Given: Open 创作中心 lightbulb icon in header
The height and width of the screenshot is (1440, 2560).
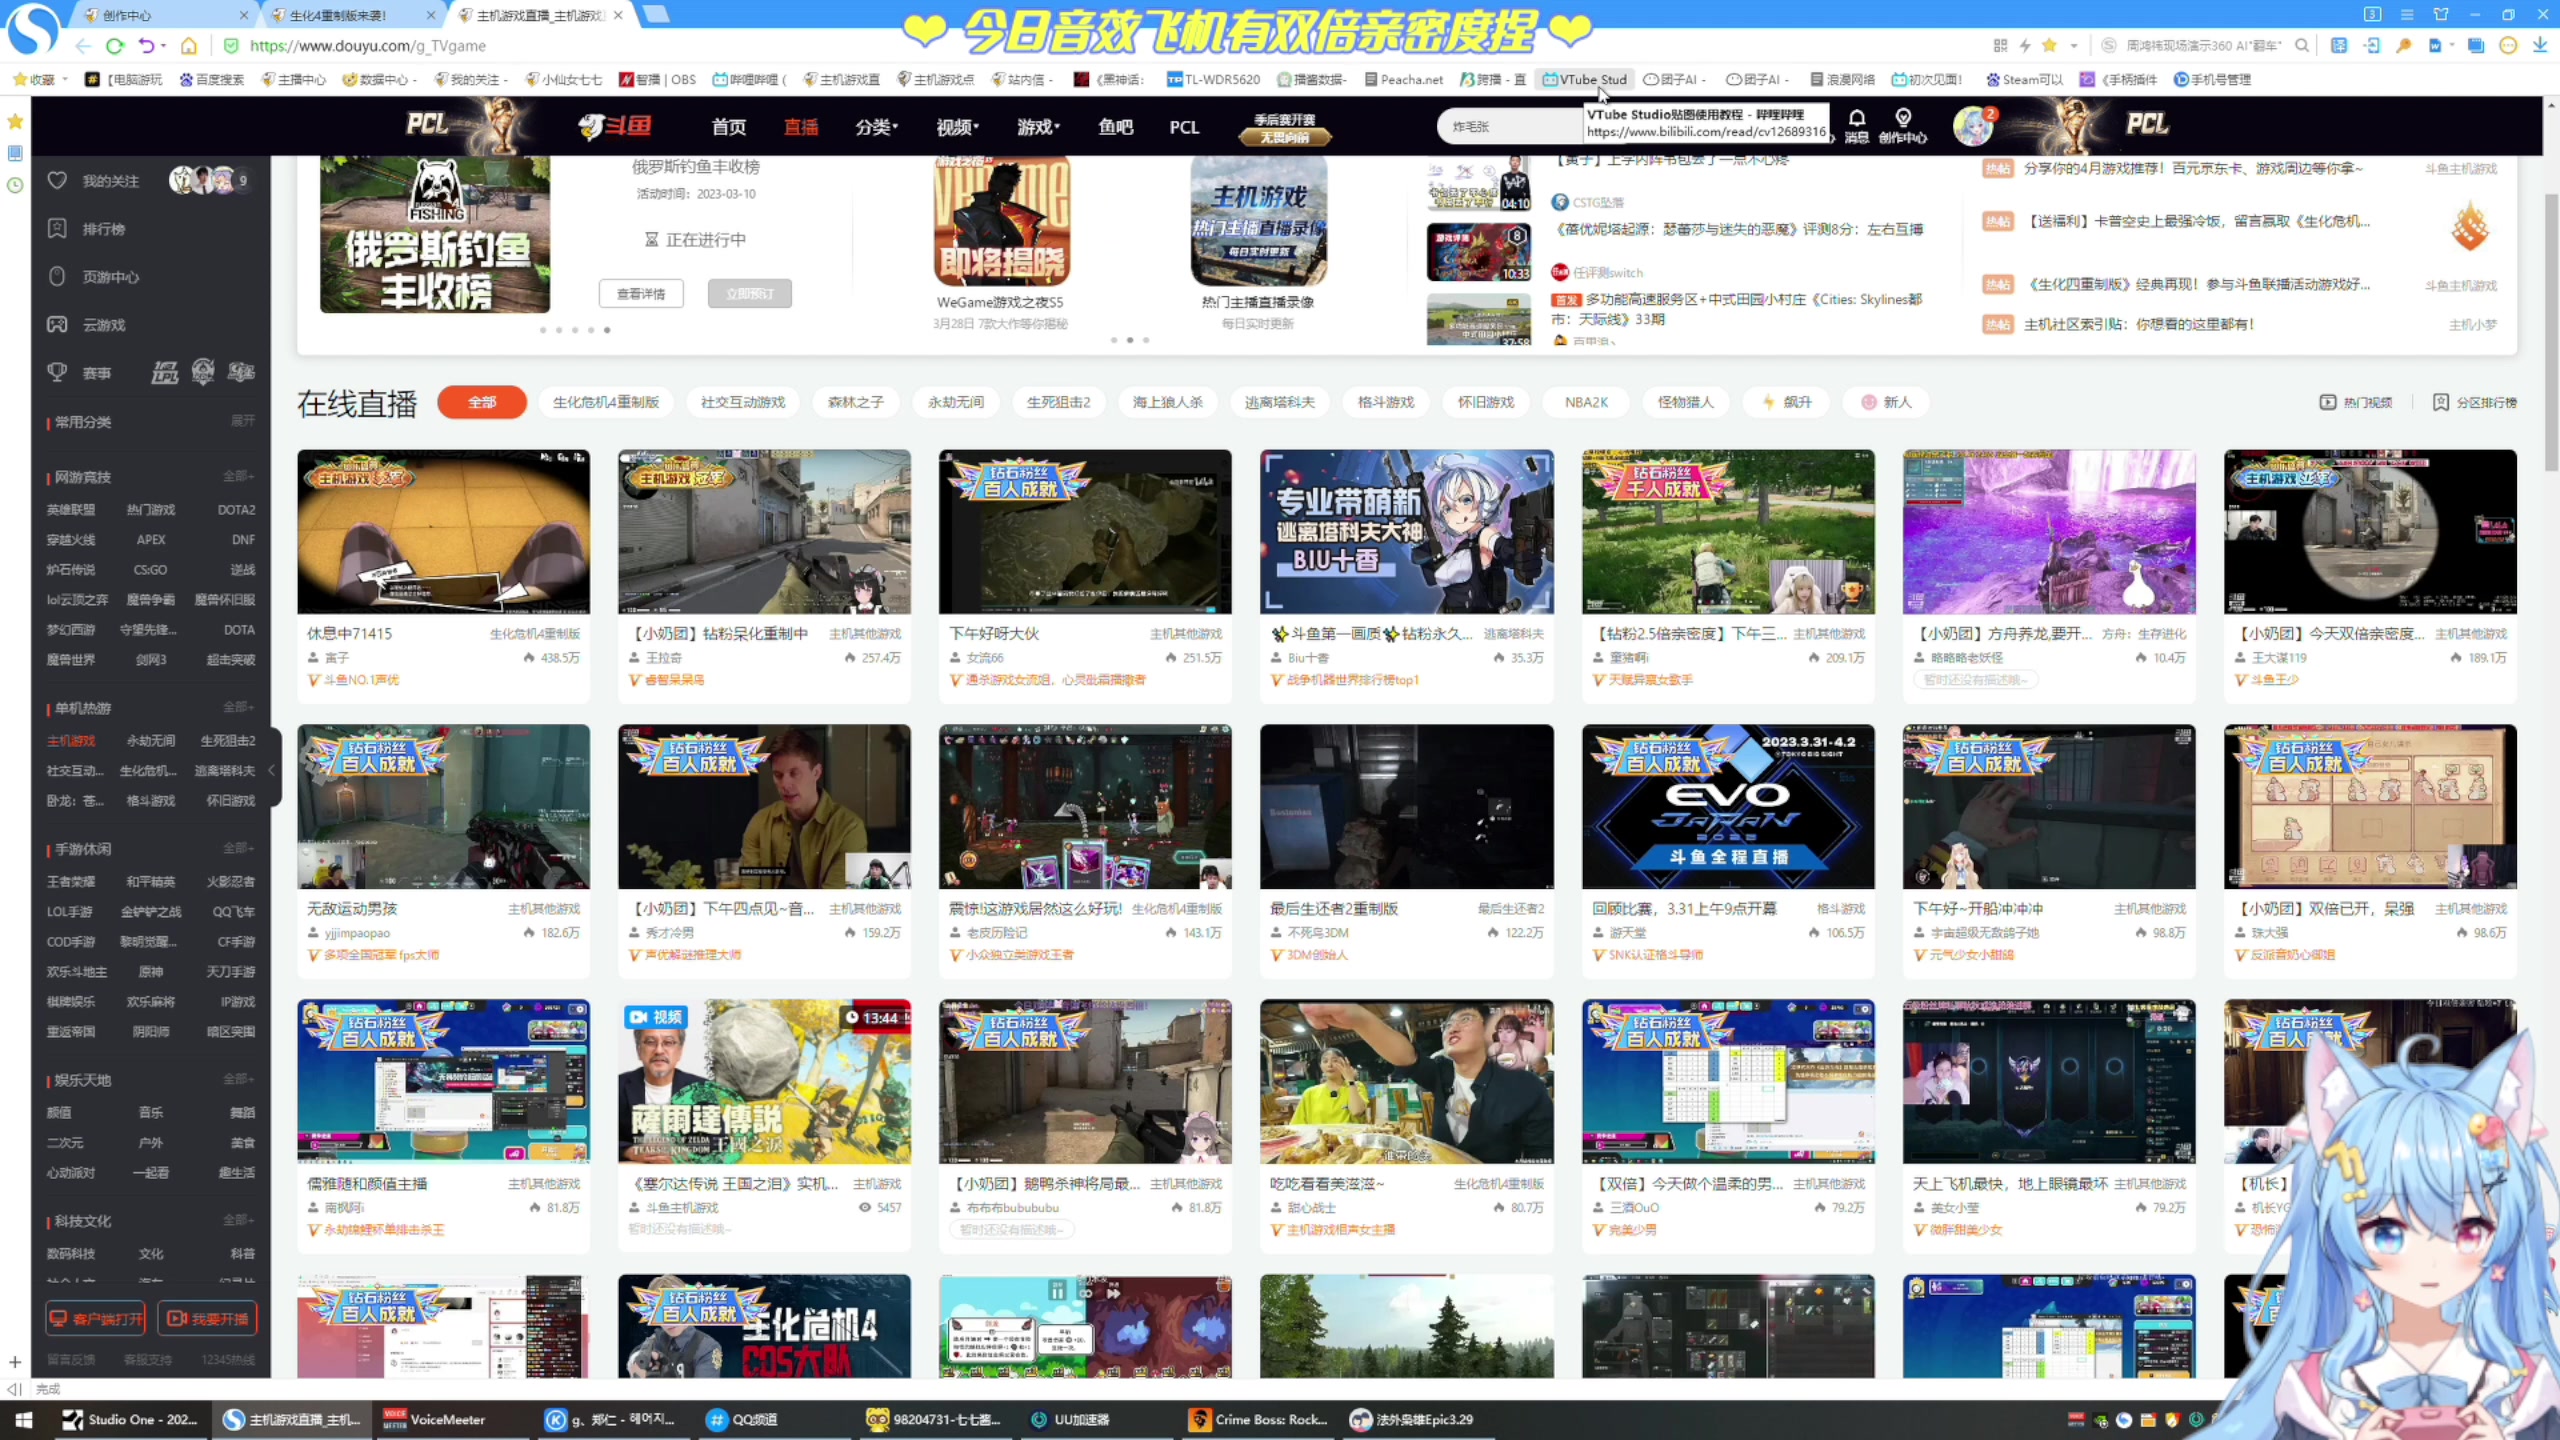Looking at the screenshot, I should pos(1902,119).
